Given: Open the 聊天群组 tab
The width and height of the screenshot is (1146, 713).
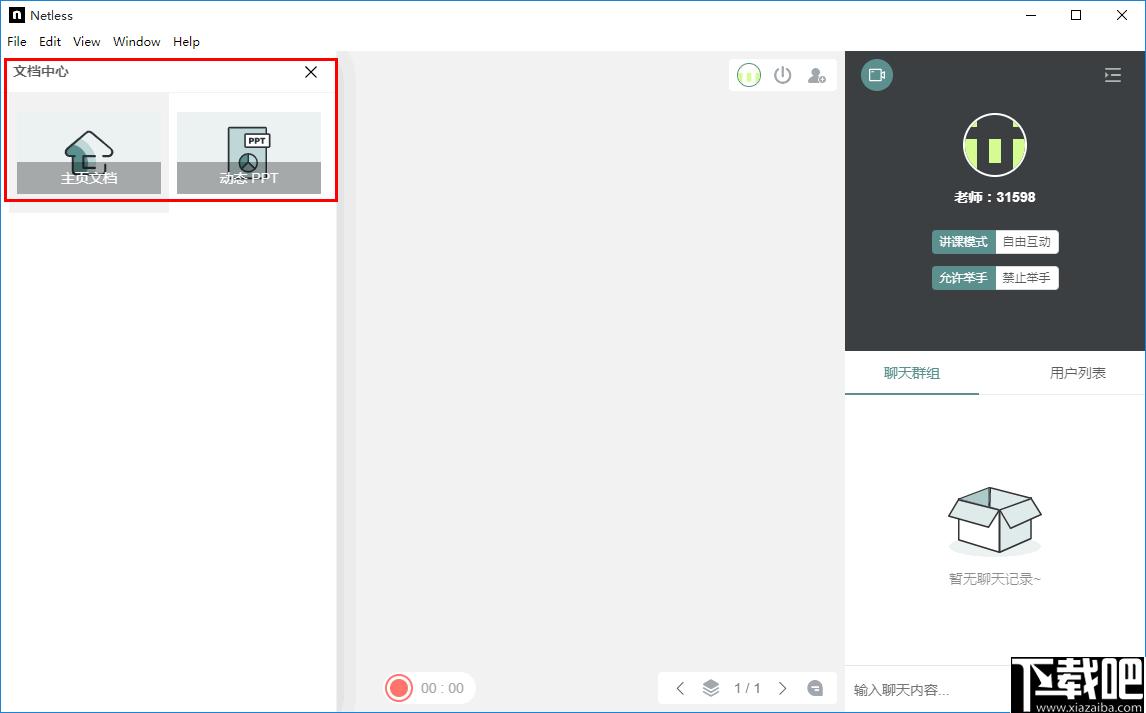Looking at the screenshot, I should [x=911, y=373].
